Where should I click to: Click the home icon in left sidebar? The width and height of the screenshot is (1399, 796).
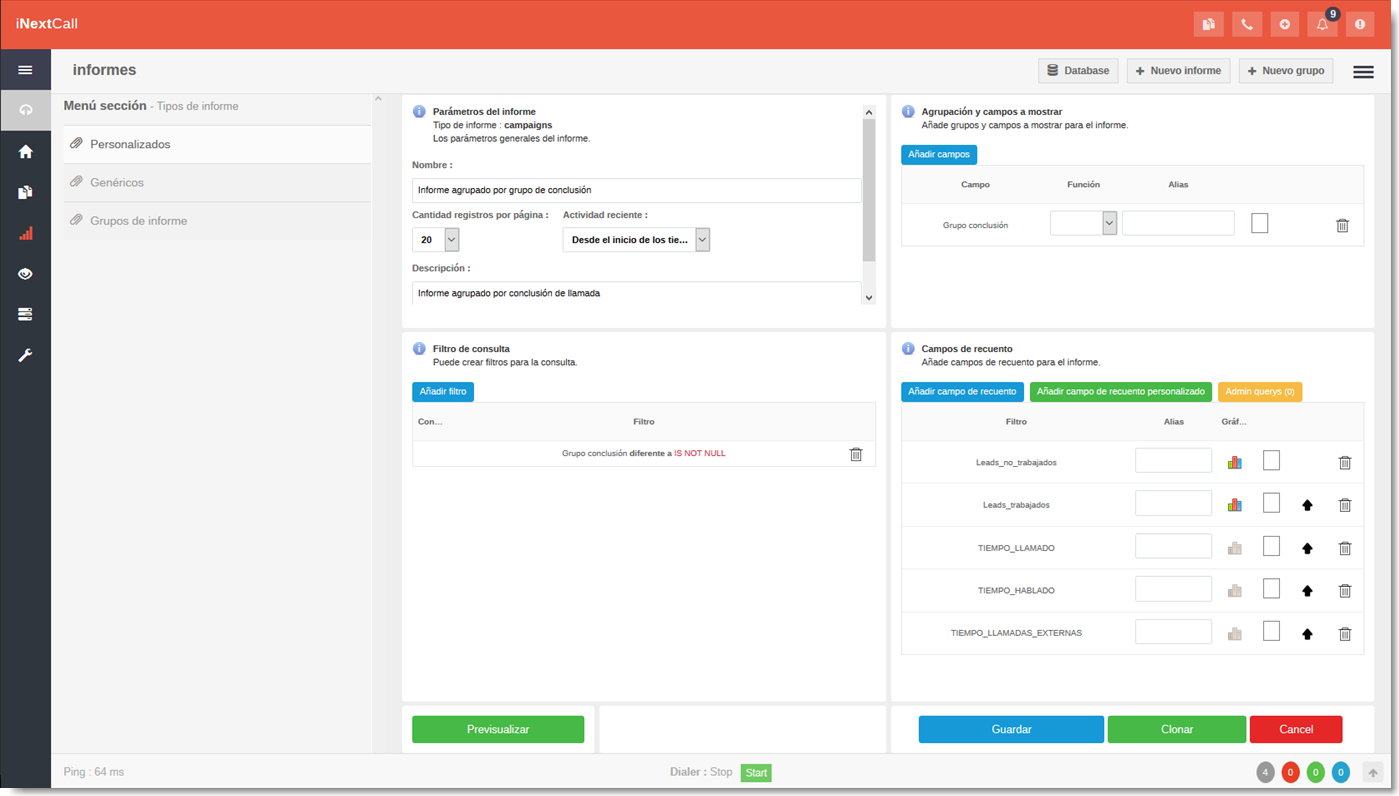26,152
